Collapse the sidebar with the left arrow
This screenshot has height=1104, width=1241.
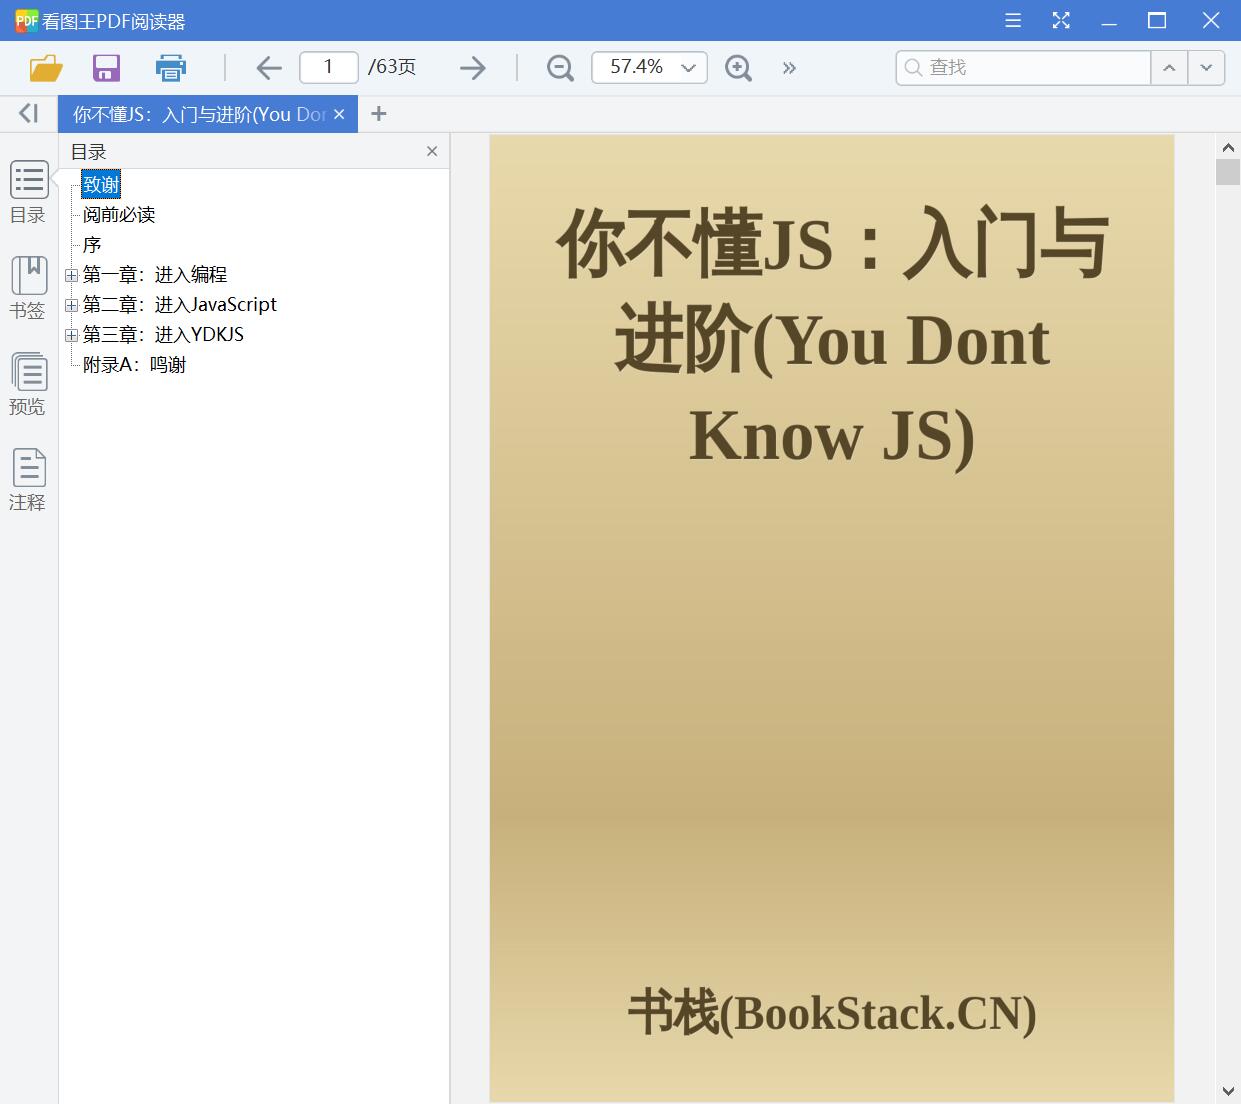click(29, 114)
